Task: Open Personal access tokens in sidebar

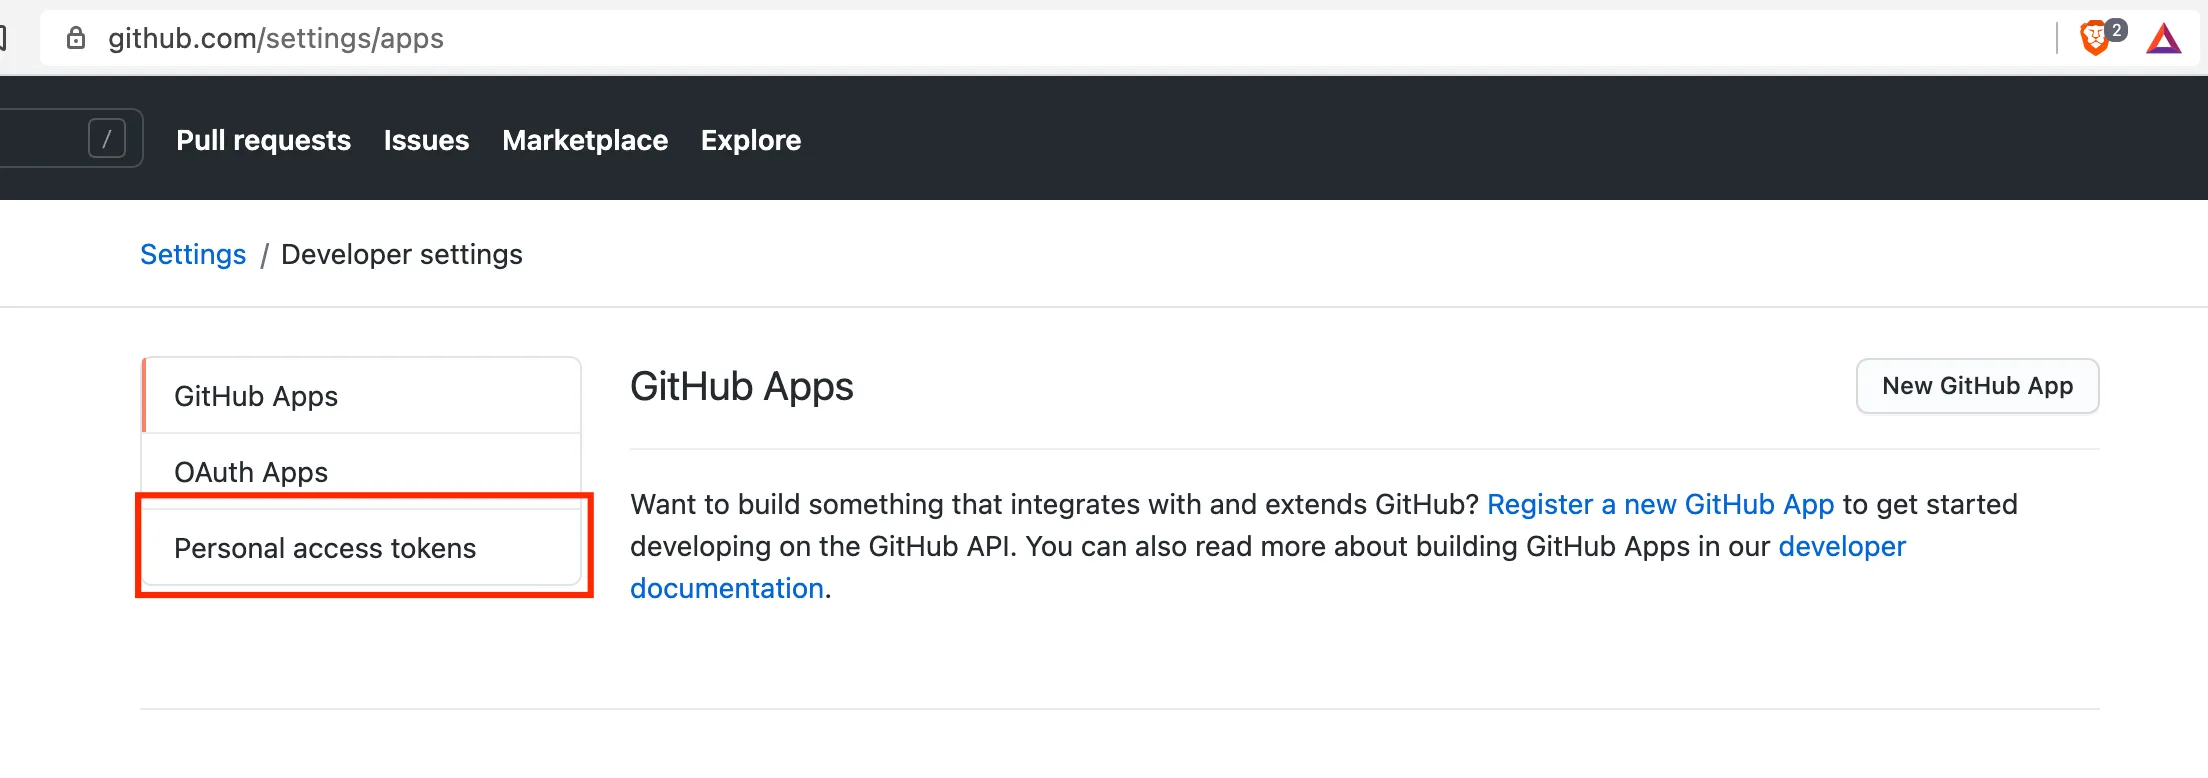Action: (x=362, y=548)
